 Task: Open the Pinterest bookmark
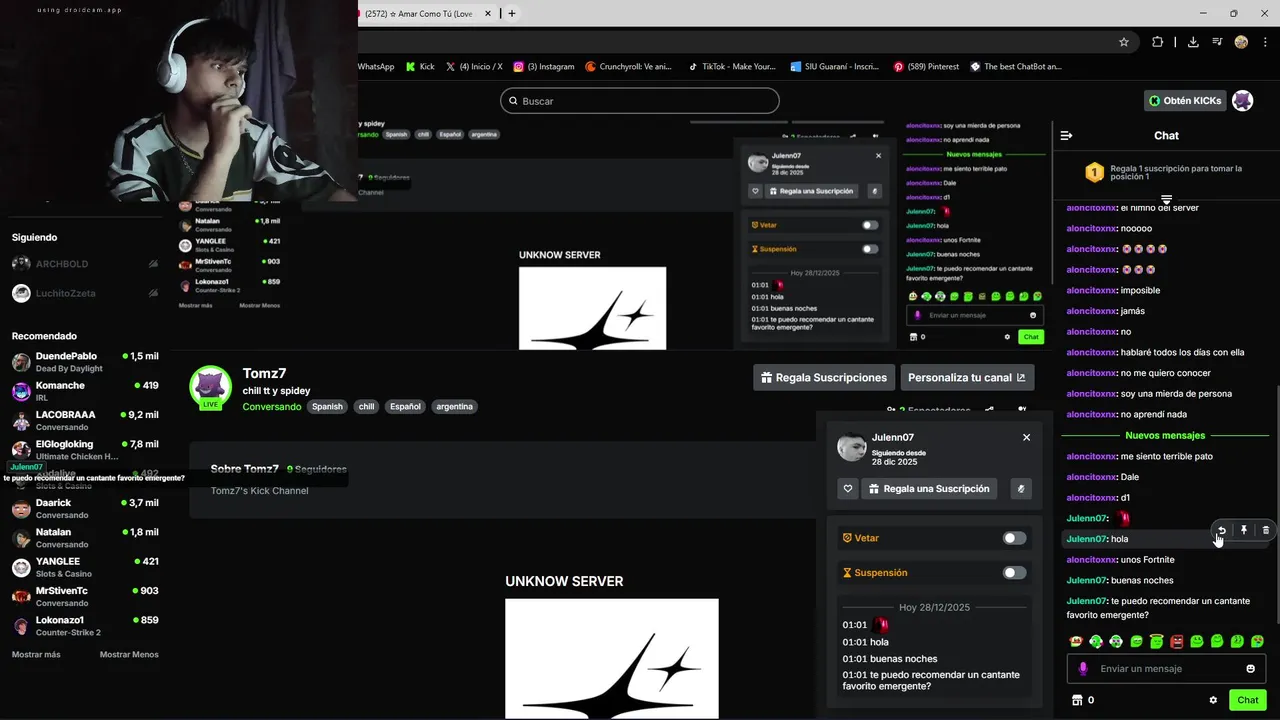(926, 67)
